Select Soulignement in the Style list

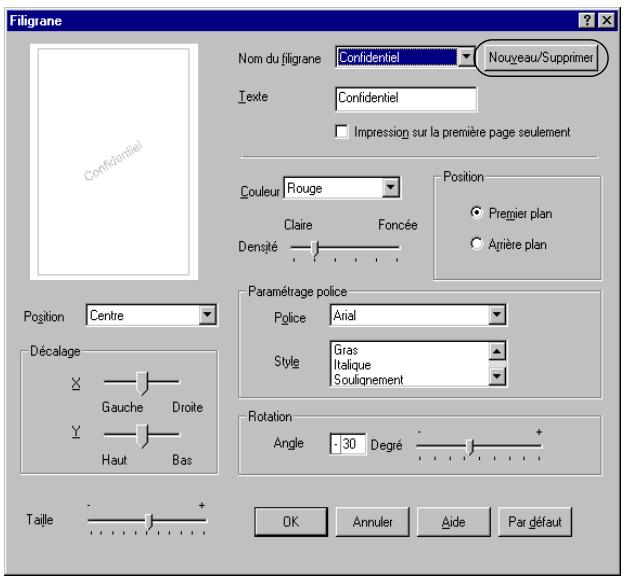pos(368,380)
